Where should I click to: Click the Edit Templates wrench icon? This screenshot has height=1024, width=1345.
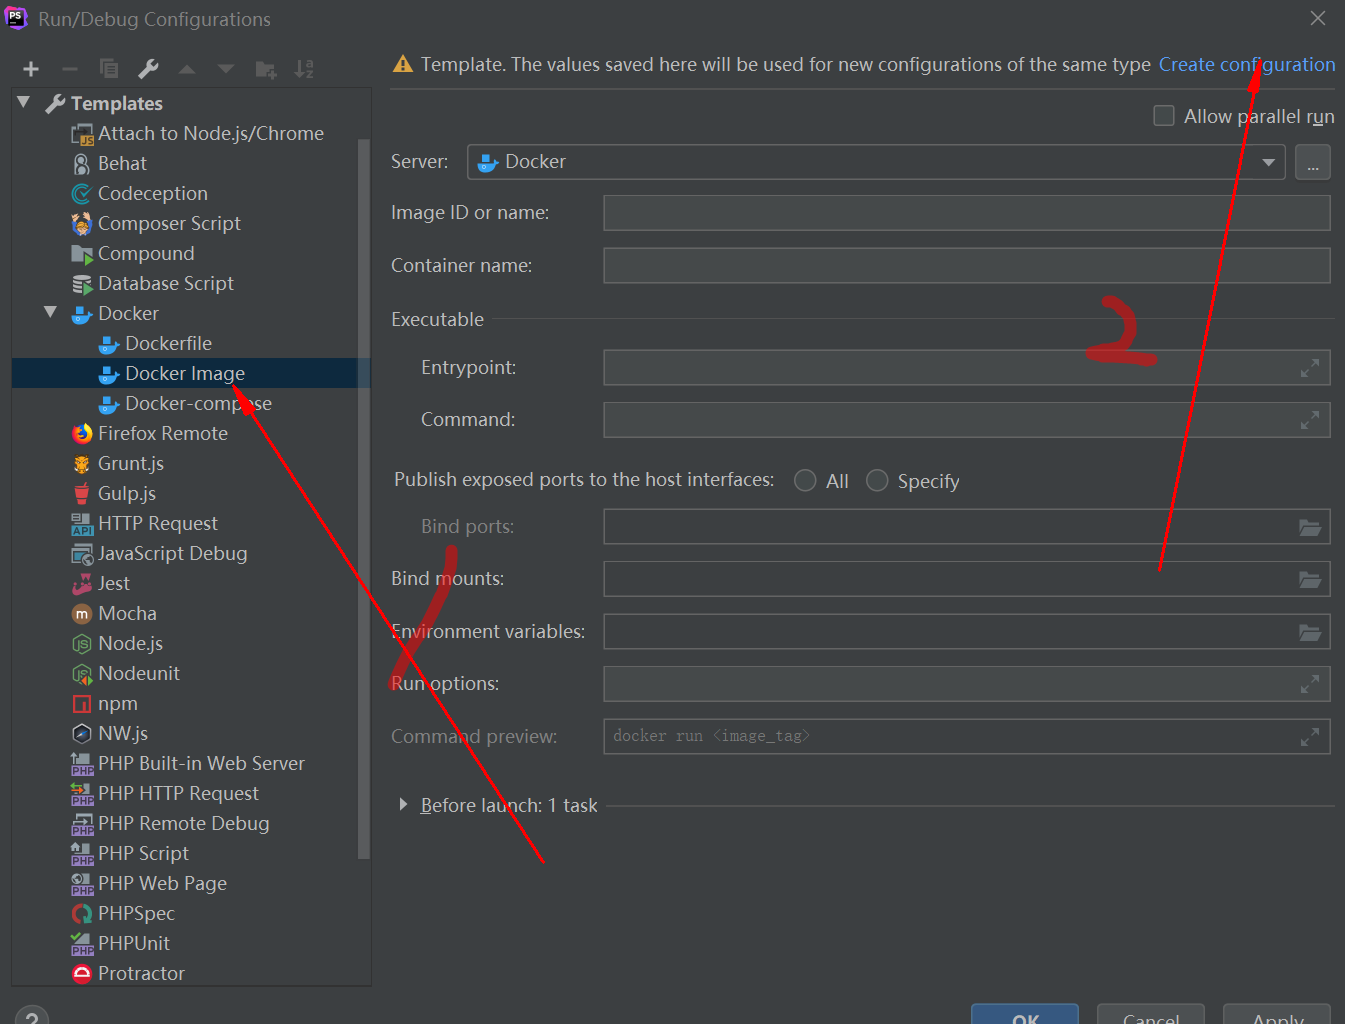pyautogui.click(x=148, y=69)
